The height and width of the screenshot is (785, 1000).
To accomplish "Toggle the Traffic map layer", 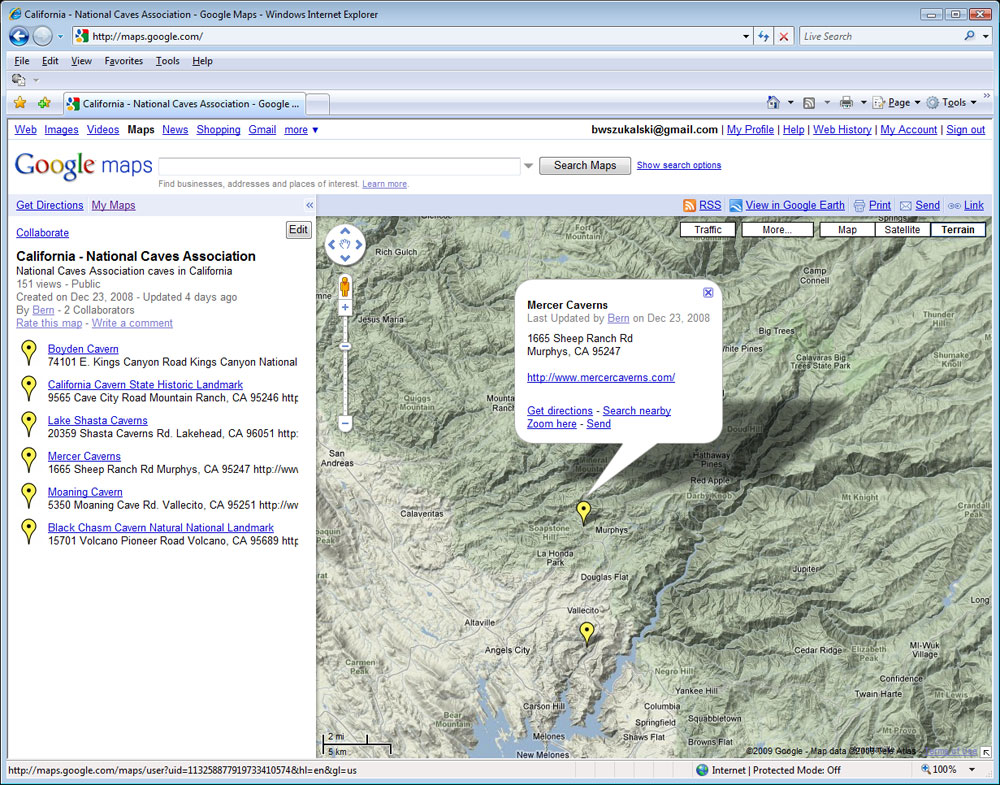I will [708, 230].
